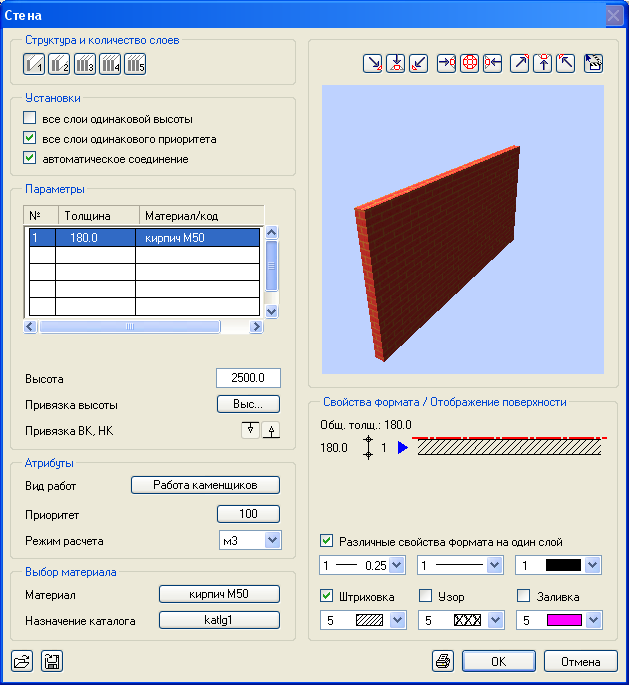
Task: Open the Режим расчета м3 dropdown
Action: [272, 540]
